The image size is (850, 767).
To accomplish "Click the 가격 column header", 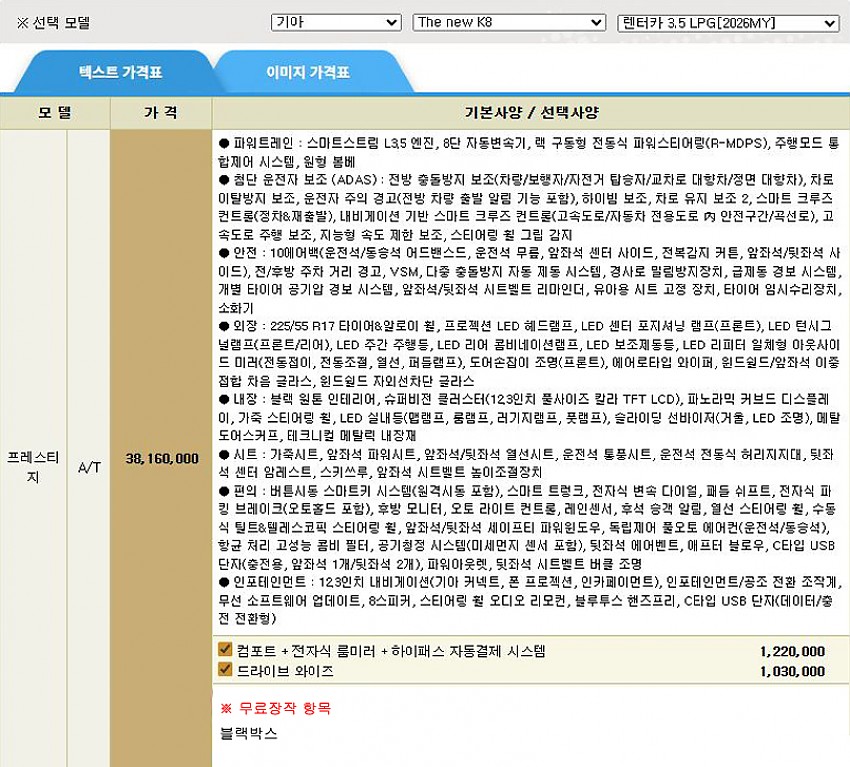I will click(161, 112).
